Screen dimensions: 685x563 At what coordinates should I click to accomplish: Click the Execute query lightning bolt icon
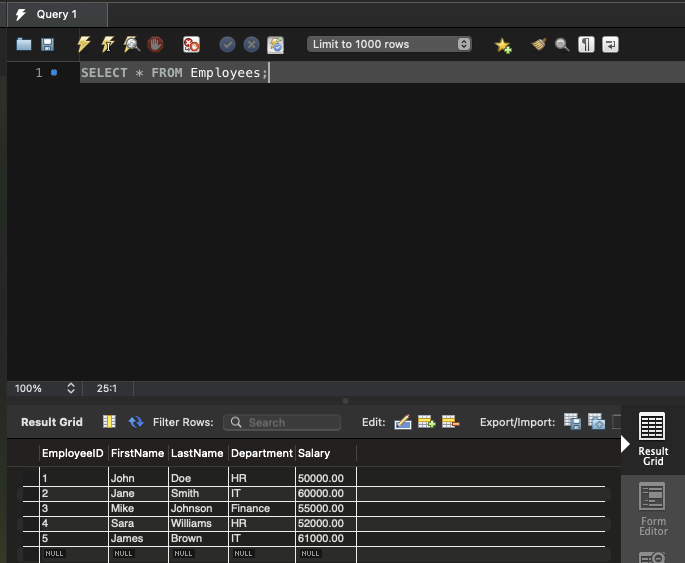(84, 44)
